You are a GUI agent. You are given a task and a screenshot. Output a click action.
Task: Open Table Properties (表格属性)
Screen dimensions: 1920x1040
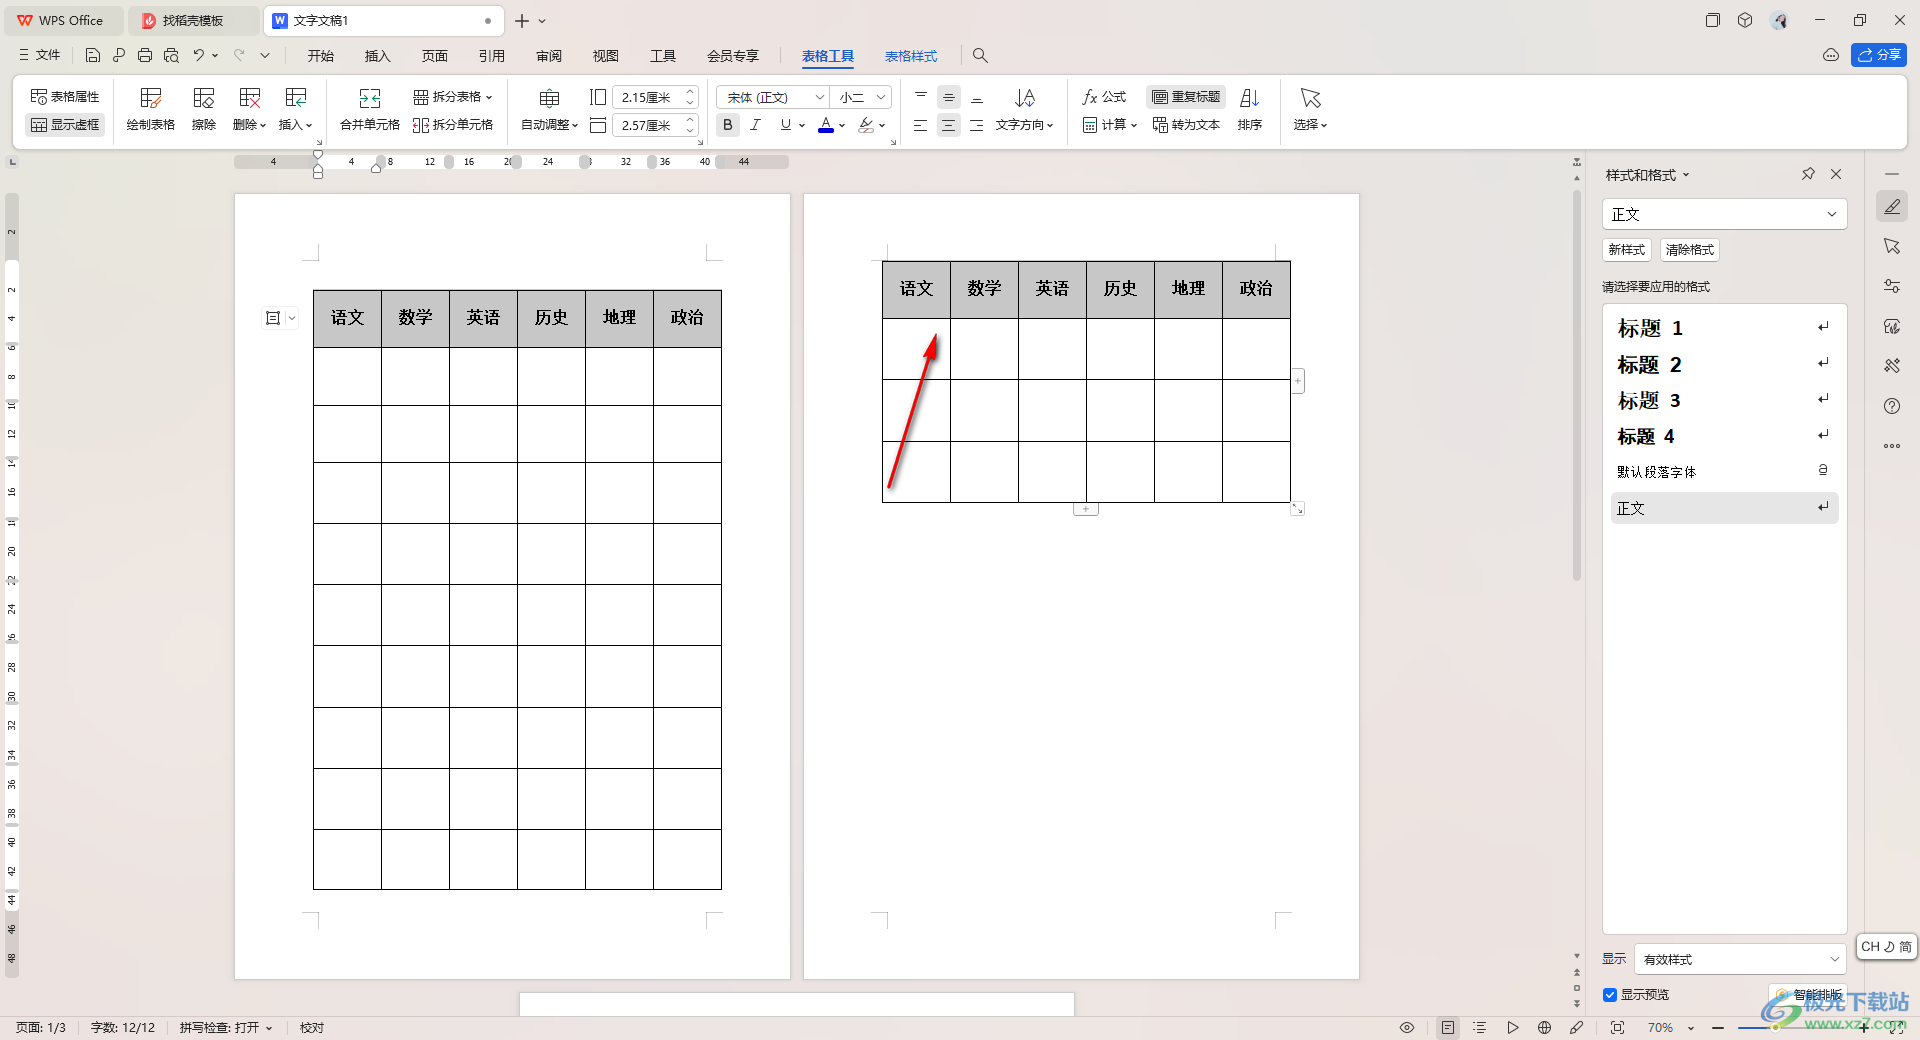click(x=65, y=96)
